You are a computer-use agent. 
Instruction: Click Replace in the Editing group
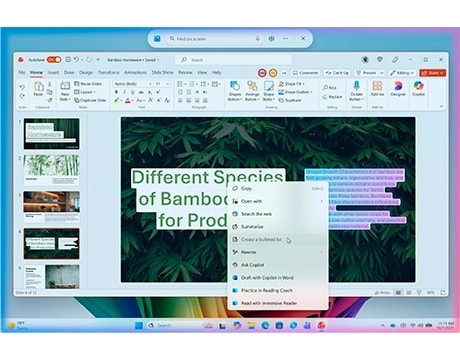pyautogui.click(x=332, y=97)
